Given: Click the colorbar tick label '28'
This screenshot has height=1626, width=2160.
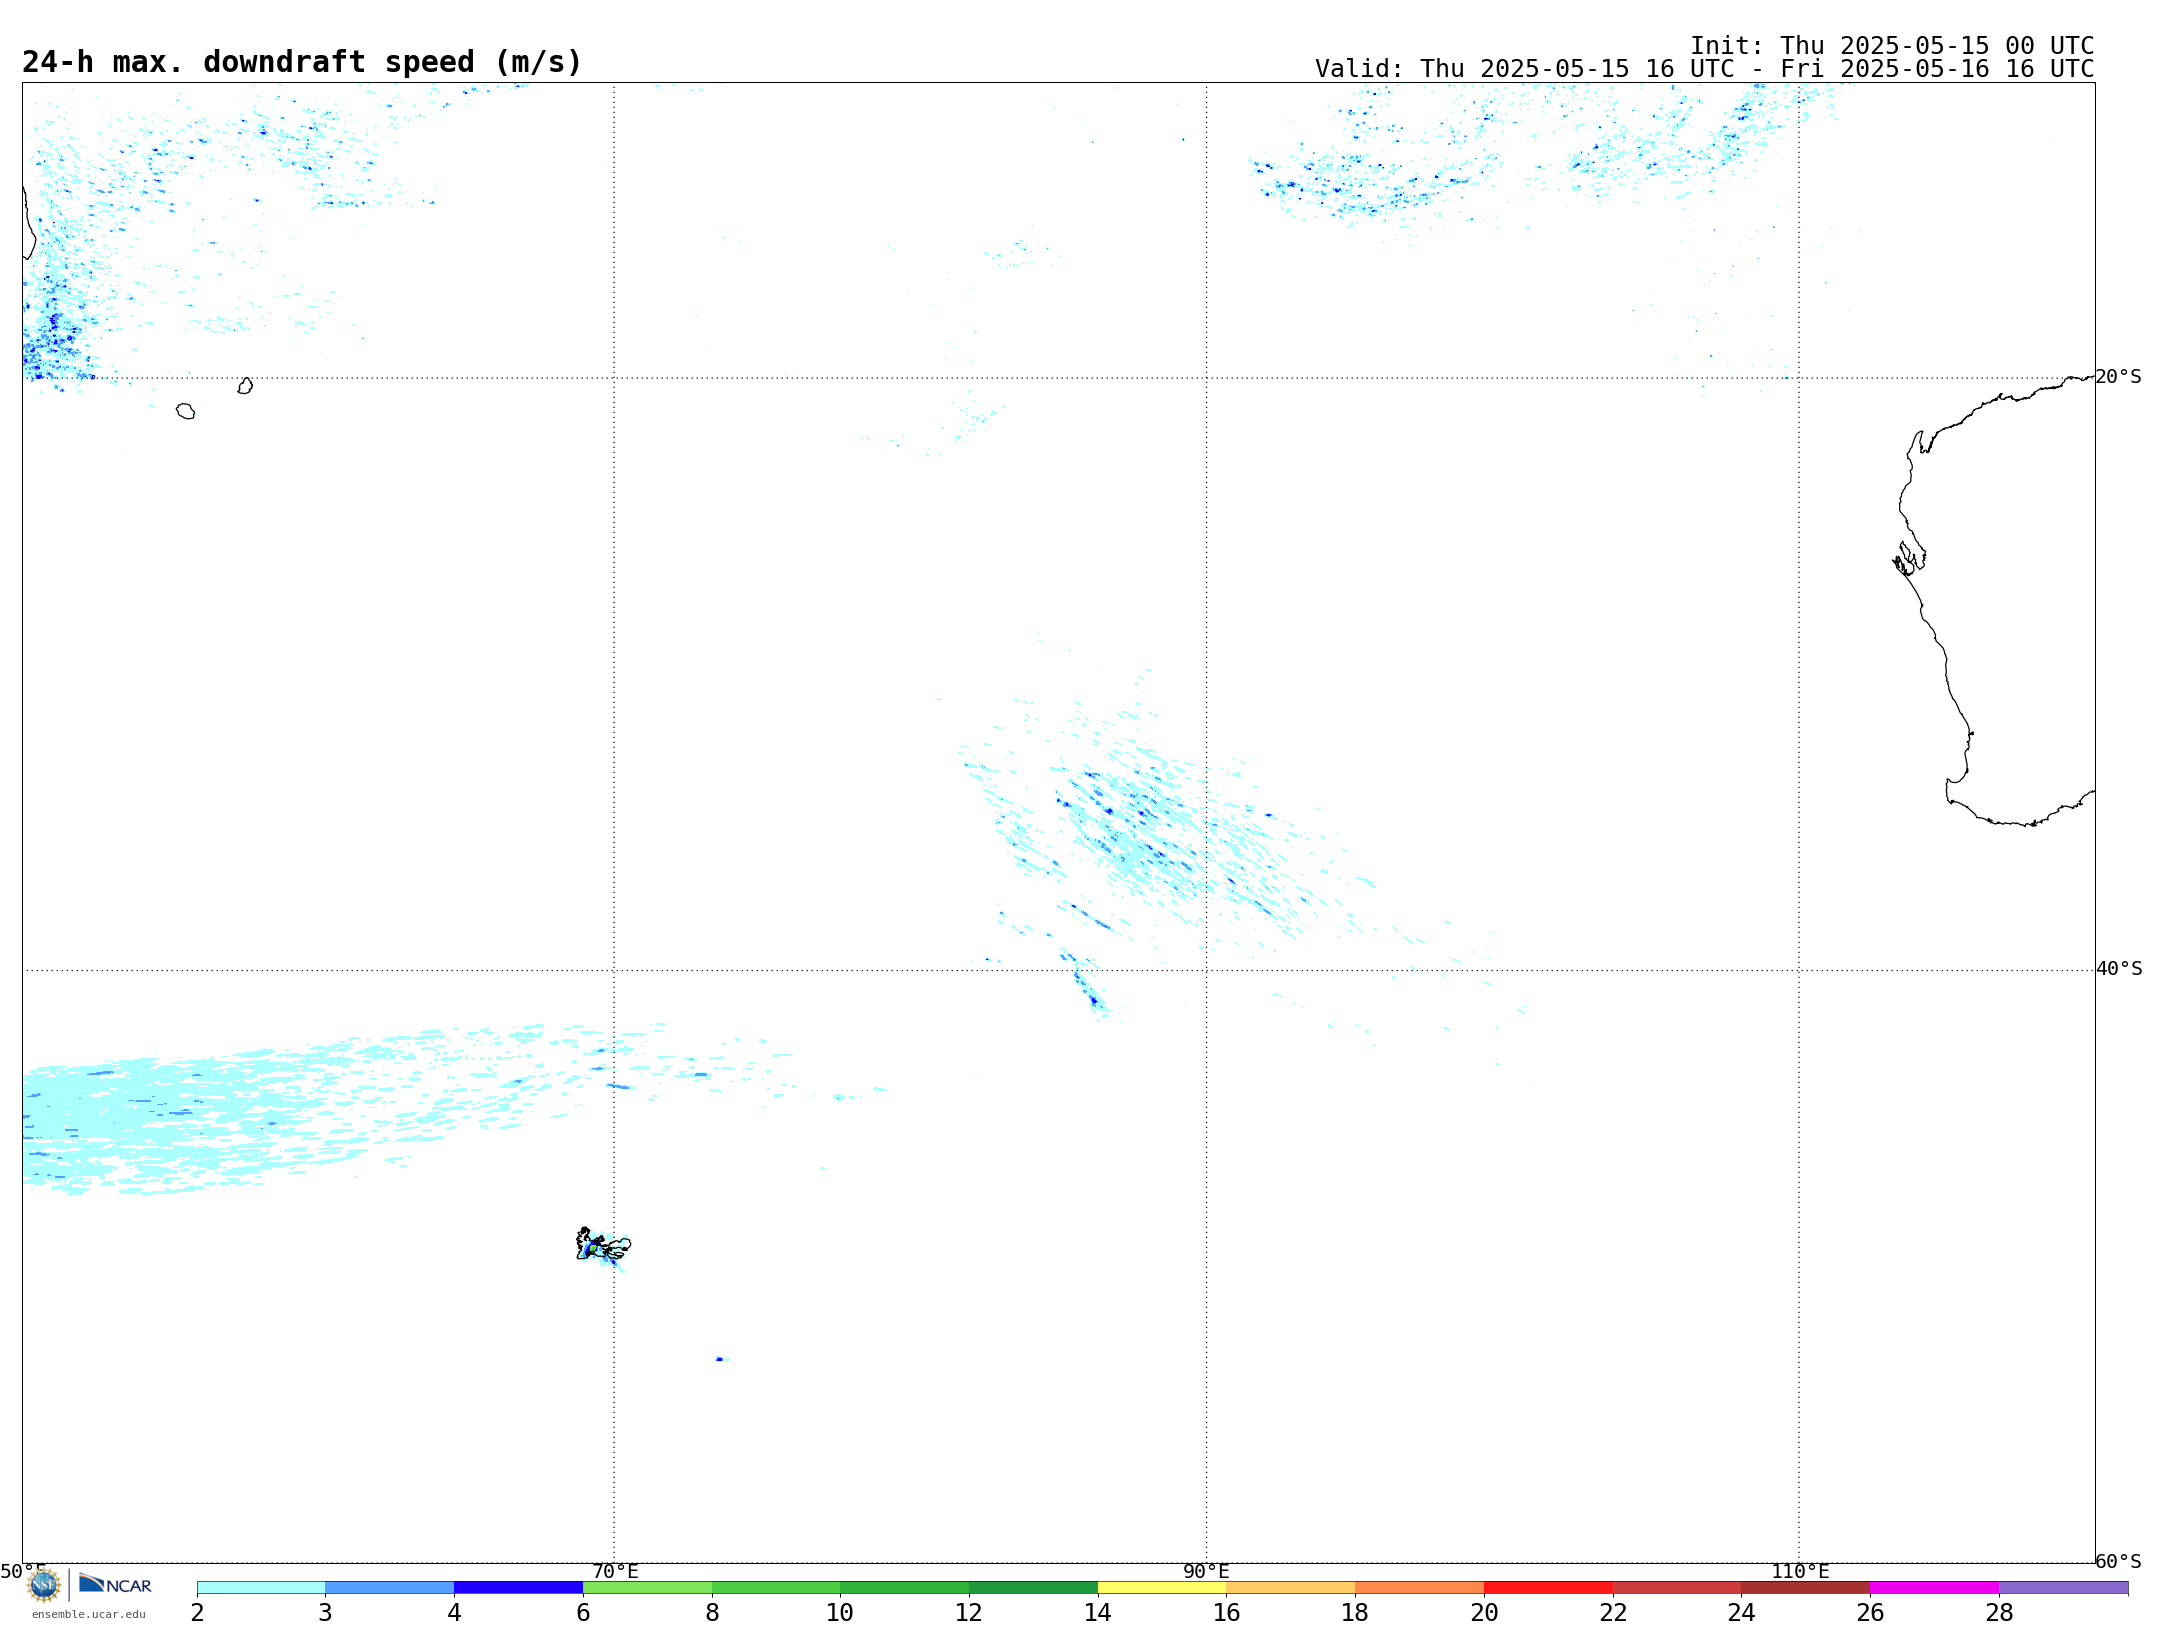Looking at the screenshot, I should coord(1999,1613).
